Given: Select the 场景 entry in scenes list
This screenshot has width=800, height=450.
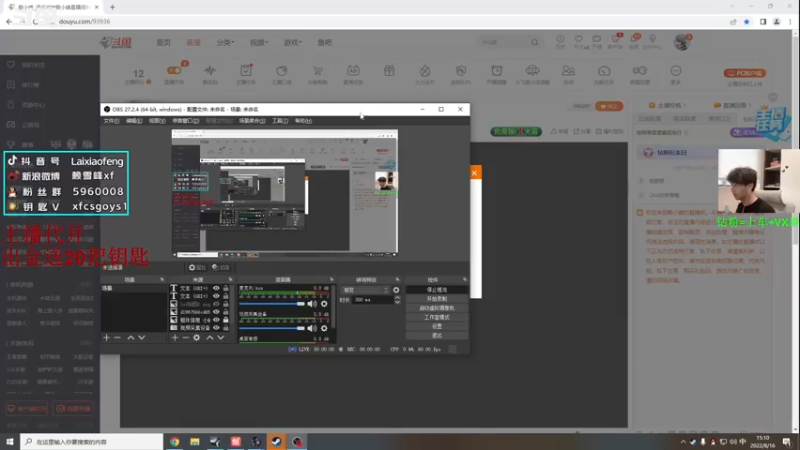Looking at the screenshot, I should tap(134, 289).
